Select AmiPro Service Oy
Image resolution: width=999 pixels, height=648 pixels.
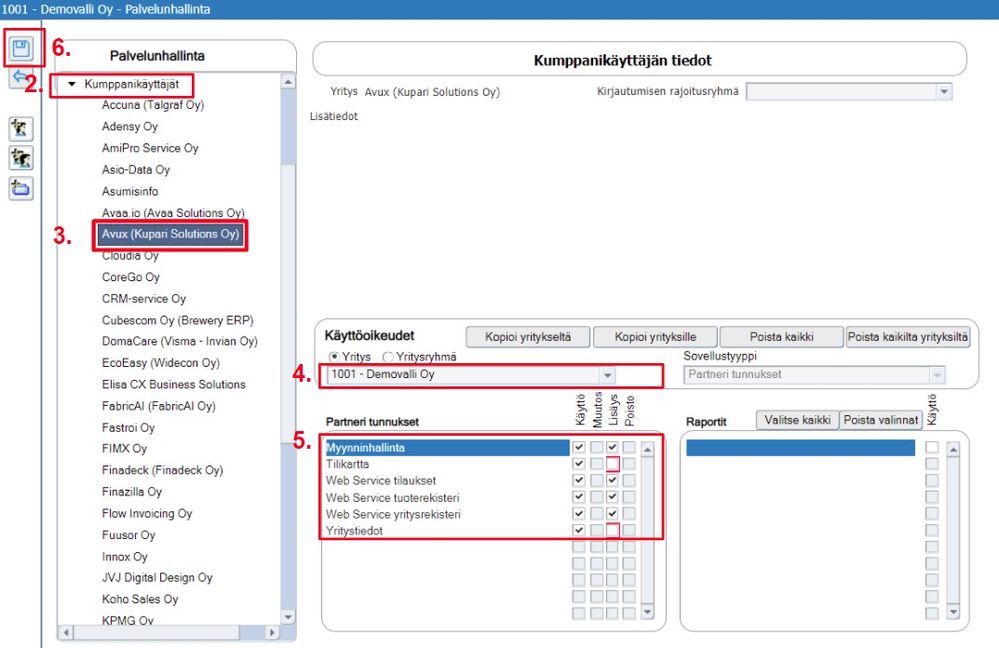click(150, 148)
